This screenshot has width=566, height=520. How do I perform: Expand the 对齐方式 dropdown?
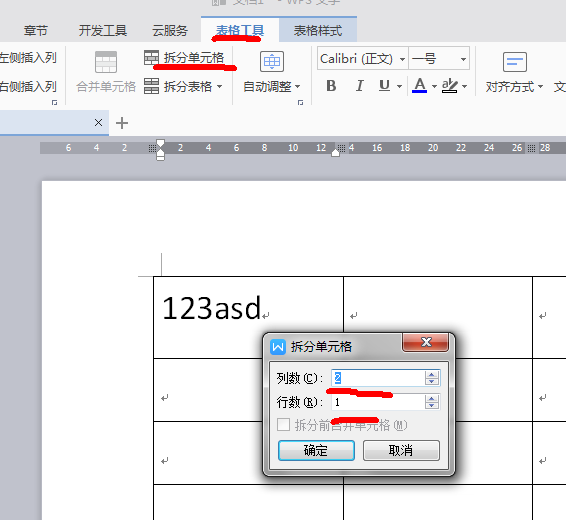(x=540, y=87)
